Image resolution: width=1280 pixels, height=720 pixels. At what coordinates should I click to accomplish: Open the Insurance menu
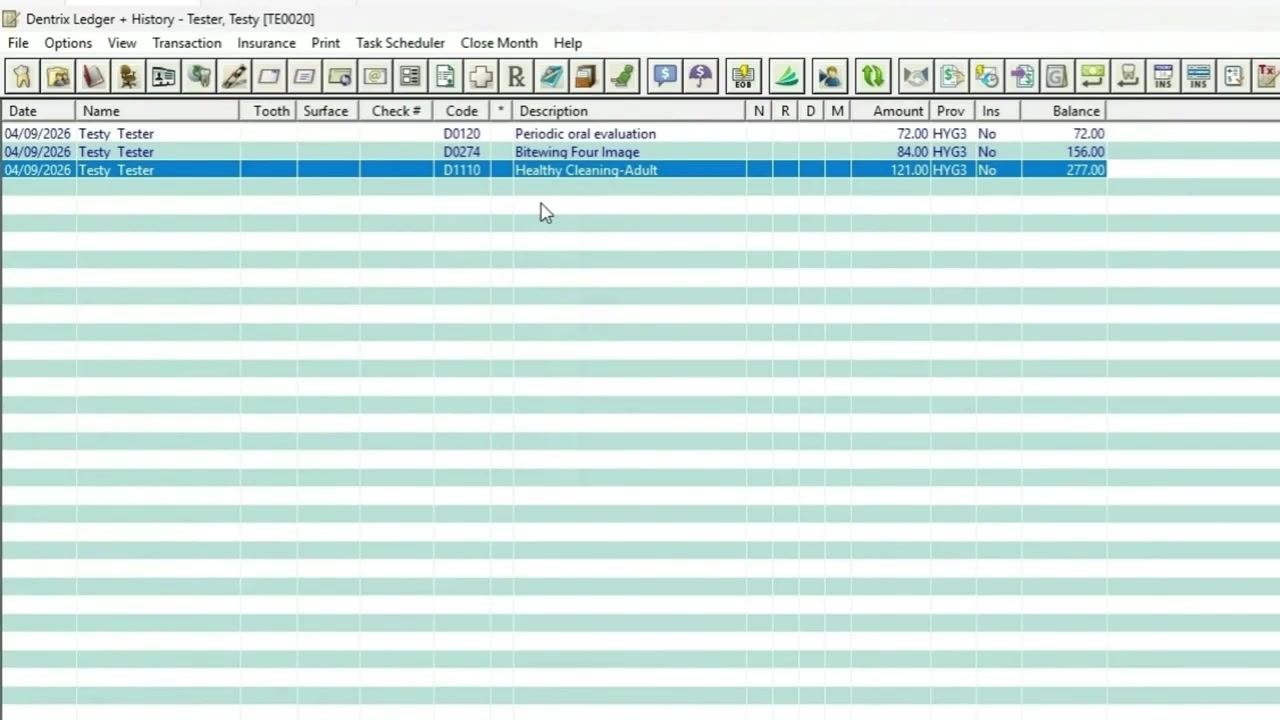tap(266, 43)
